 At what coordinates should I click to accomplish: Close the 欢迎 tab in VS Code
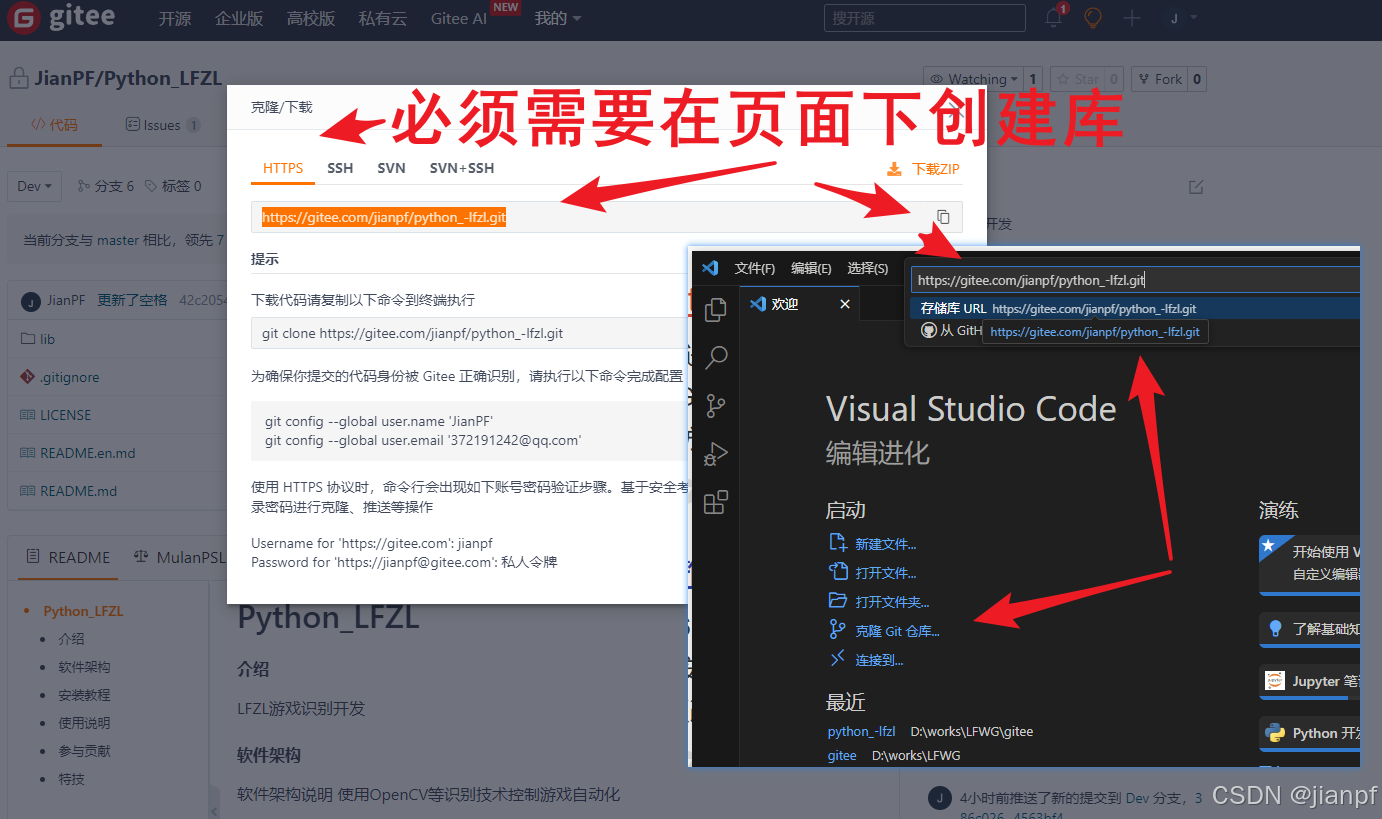pos(845,304)
